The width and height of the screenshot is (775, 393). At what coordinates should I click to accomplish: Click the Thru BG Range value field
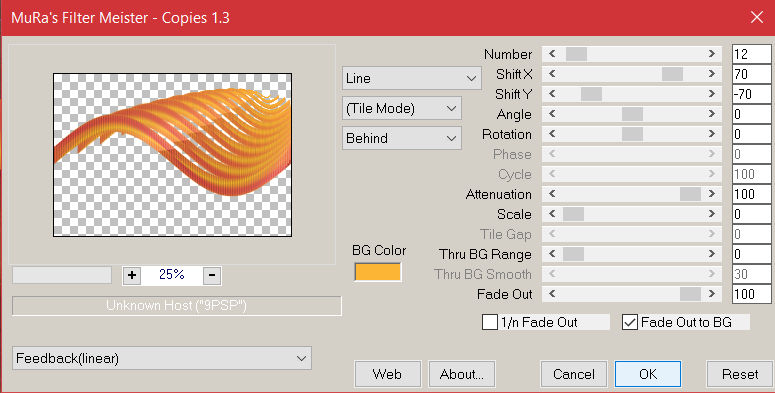pyautogui.click(x=751, y=254)
